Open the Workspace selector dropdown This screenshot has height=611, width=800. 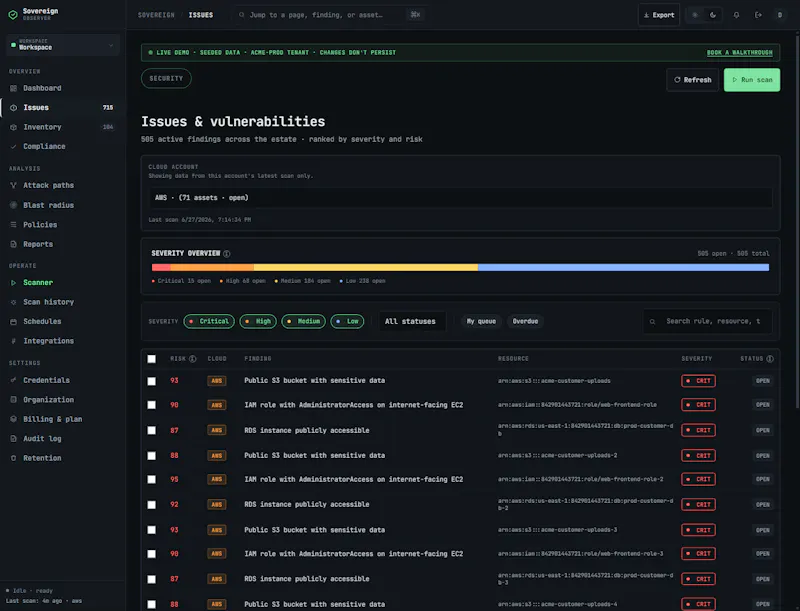[63, 45]
